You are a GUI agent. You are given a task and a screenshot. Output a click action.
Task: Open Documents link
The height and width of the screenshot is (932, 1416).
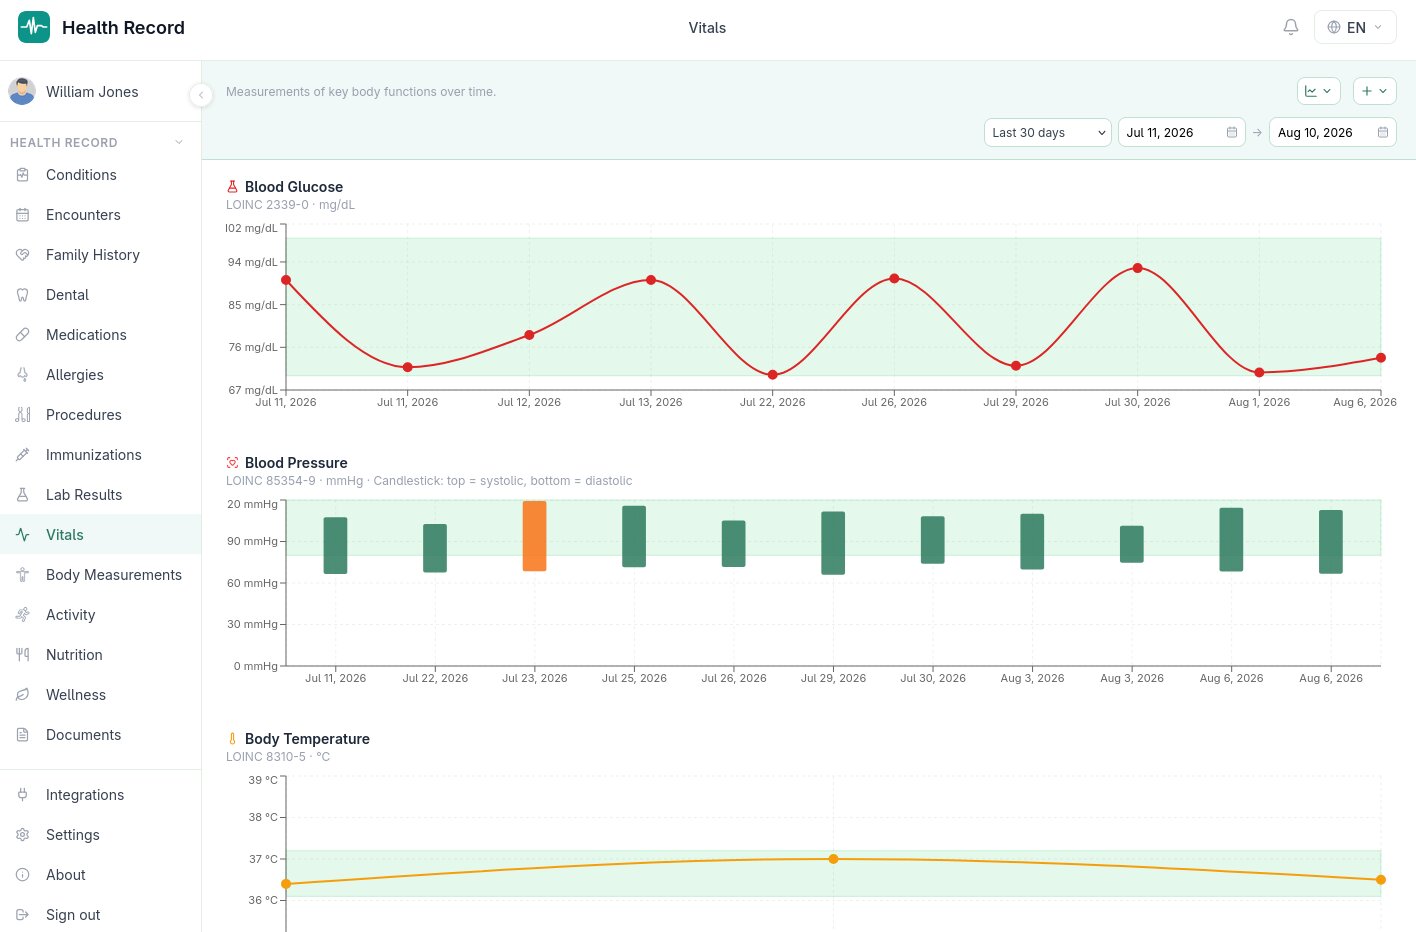pyautogui.click(x=100, y=735)
